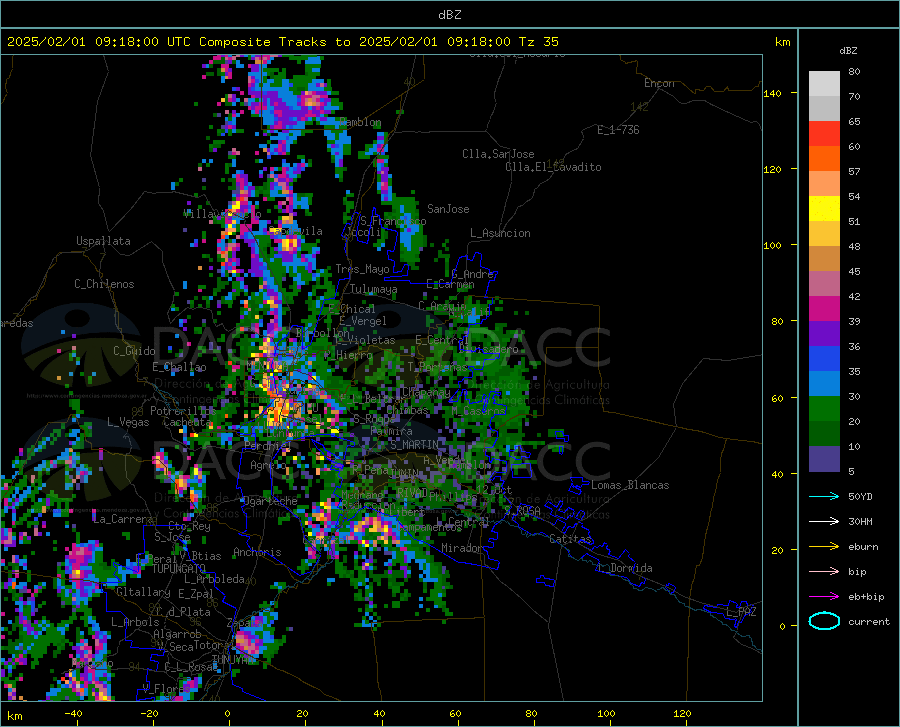Click the 'km' label at bottom left
The width and height of the screenshot is (900, 727).
tap(14, 716)
